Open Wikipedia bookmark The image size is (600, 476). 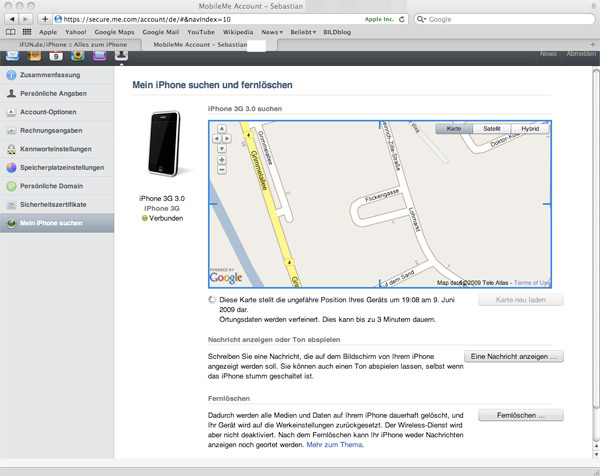point(238,32)
